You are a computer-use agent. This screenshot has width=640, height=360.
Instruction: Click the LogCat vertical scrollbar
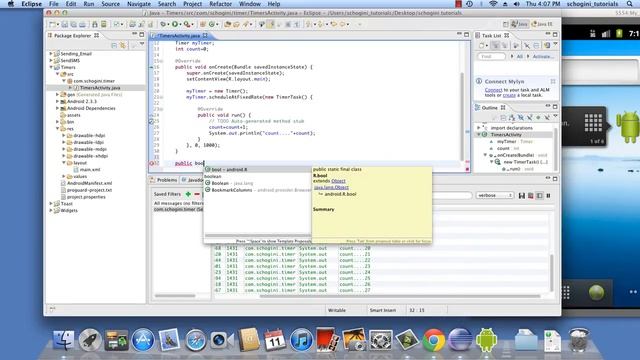[551, 272]
